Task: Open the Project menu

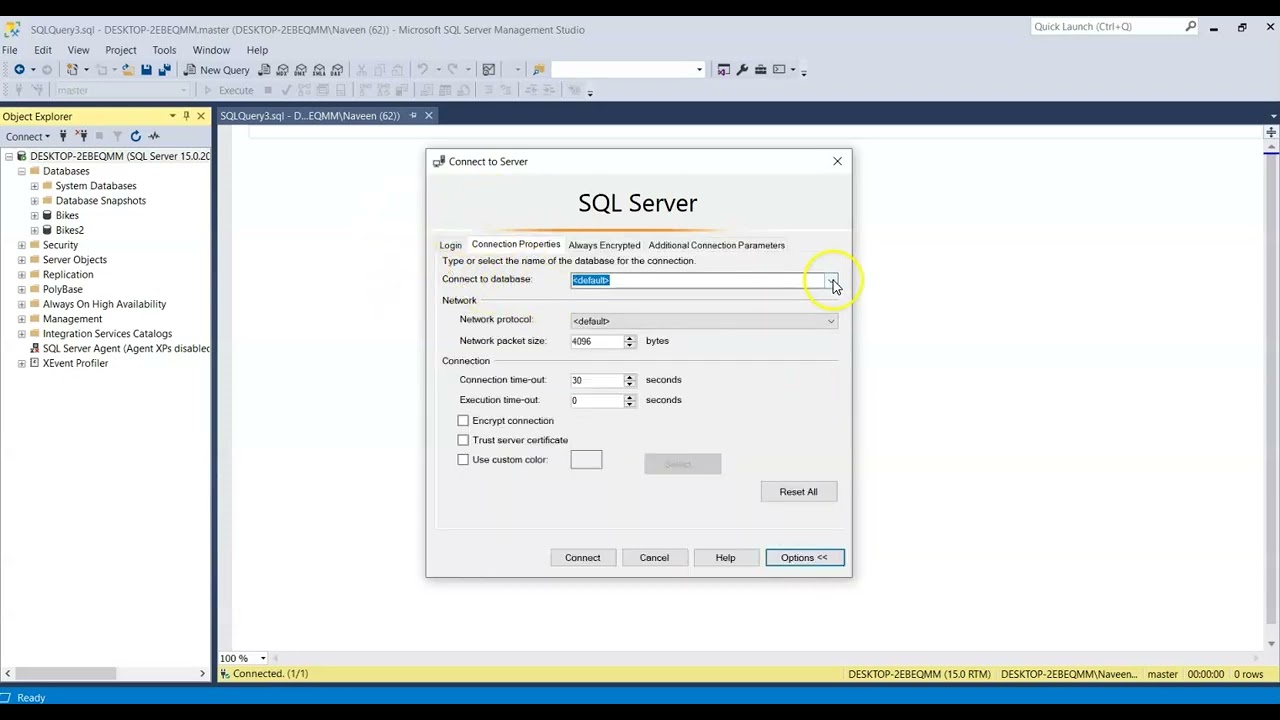Action: (120, 50)
